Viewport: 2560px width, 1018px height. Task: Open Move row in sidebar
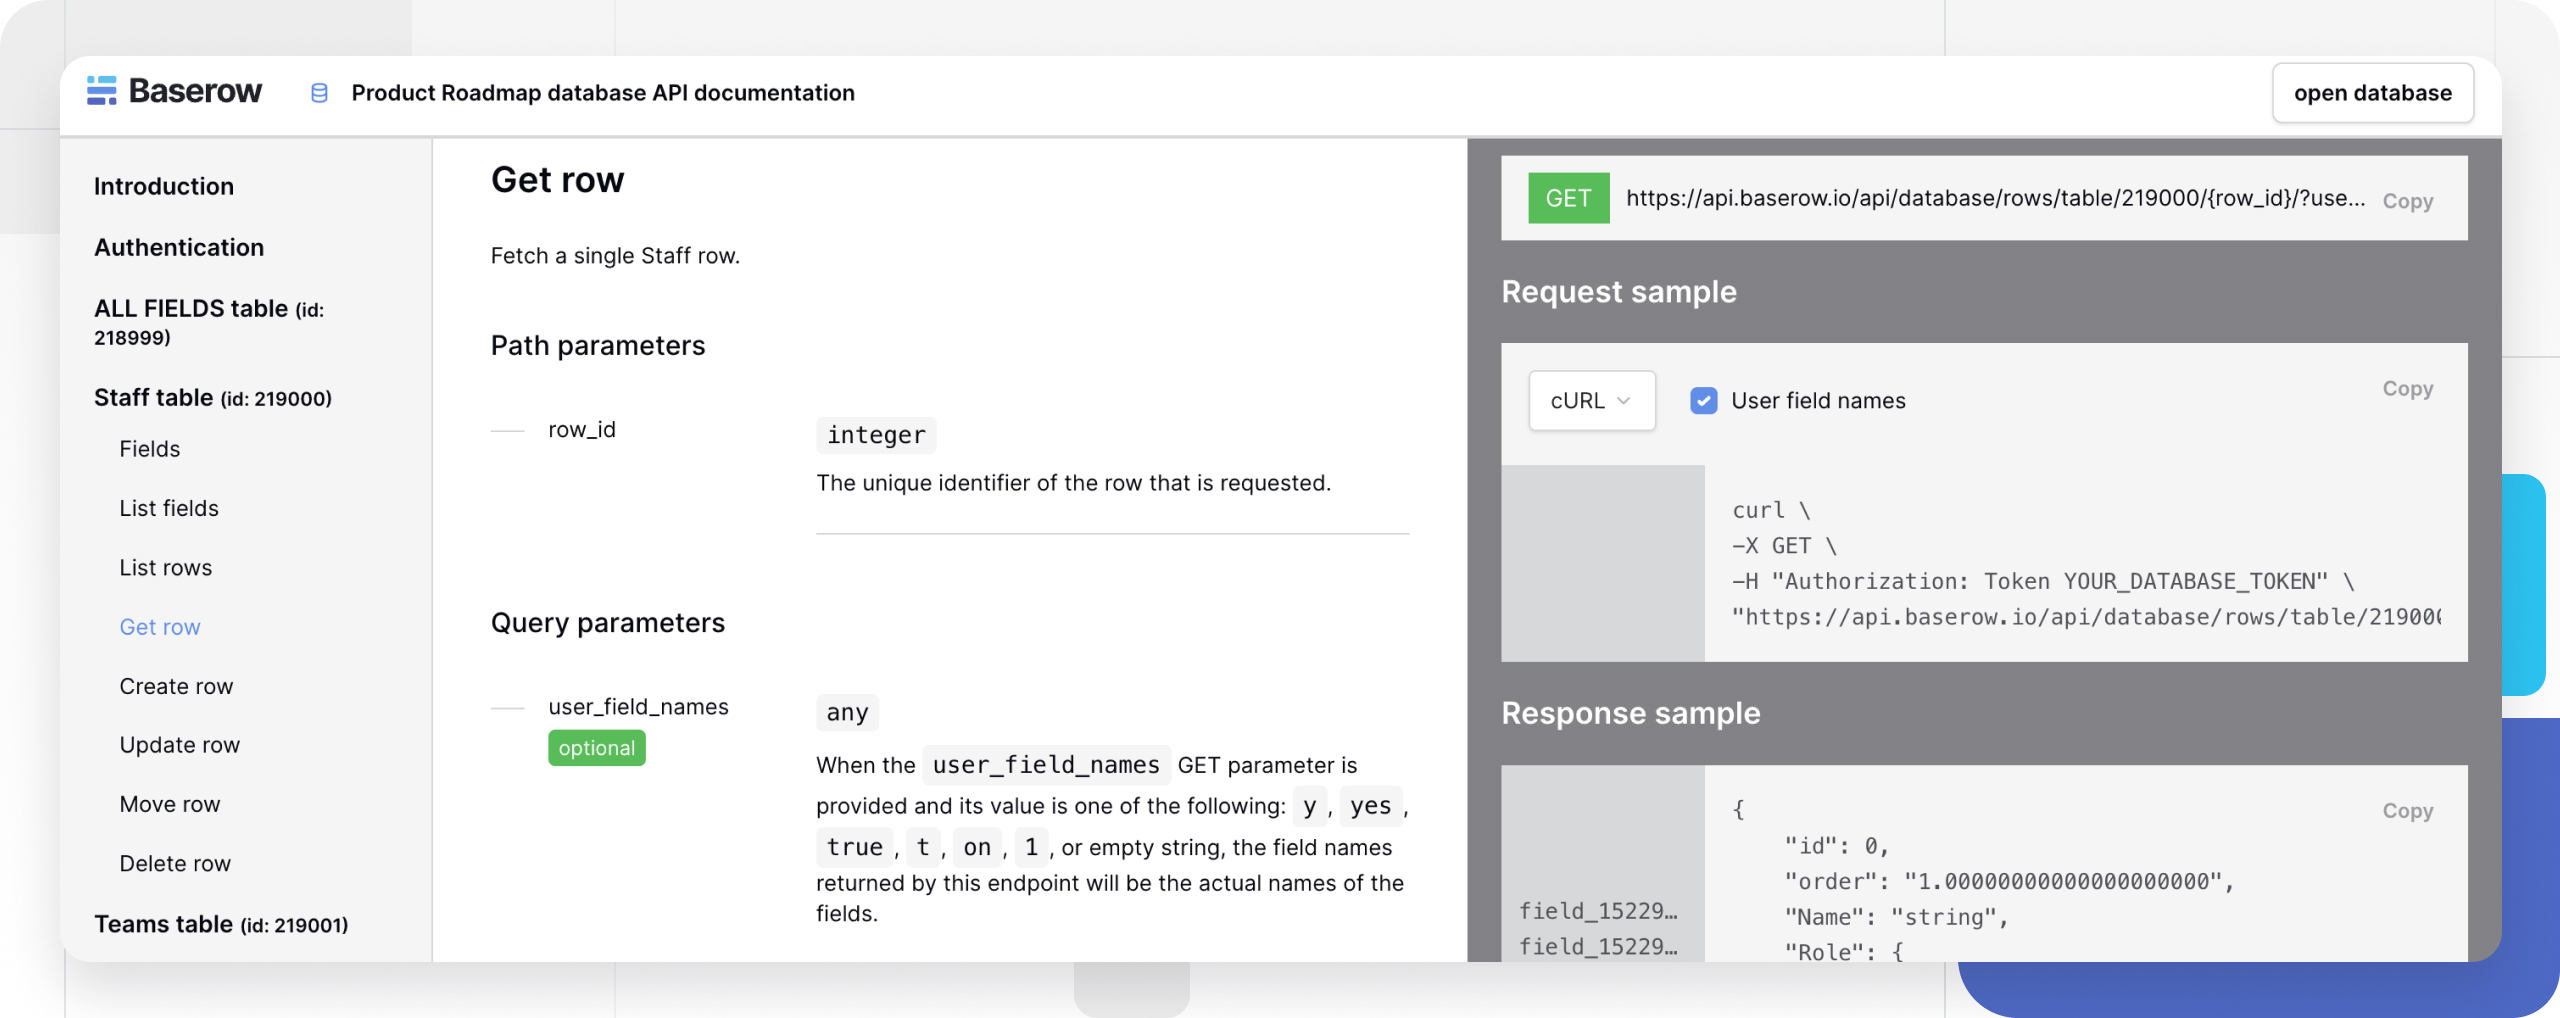point(170,805)
